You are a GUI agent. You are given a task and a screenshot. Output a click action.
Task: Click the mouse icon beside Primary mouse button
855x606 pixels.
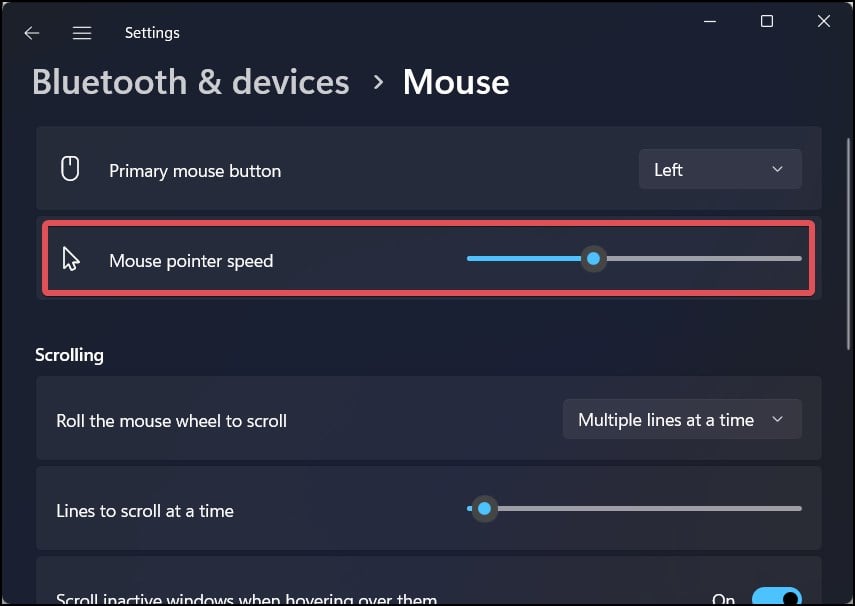pos(70,170)
